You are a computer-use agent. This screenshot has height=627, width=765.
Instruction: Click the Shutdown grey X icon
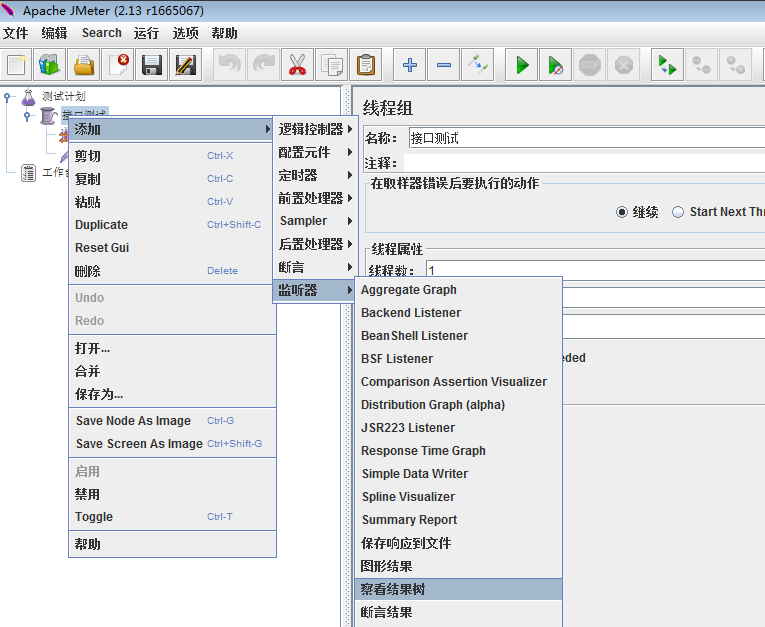coord(624,64)
